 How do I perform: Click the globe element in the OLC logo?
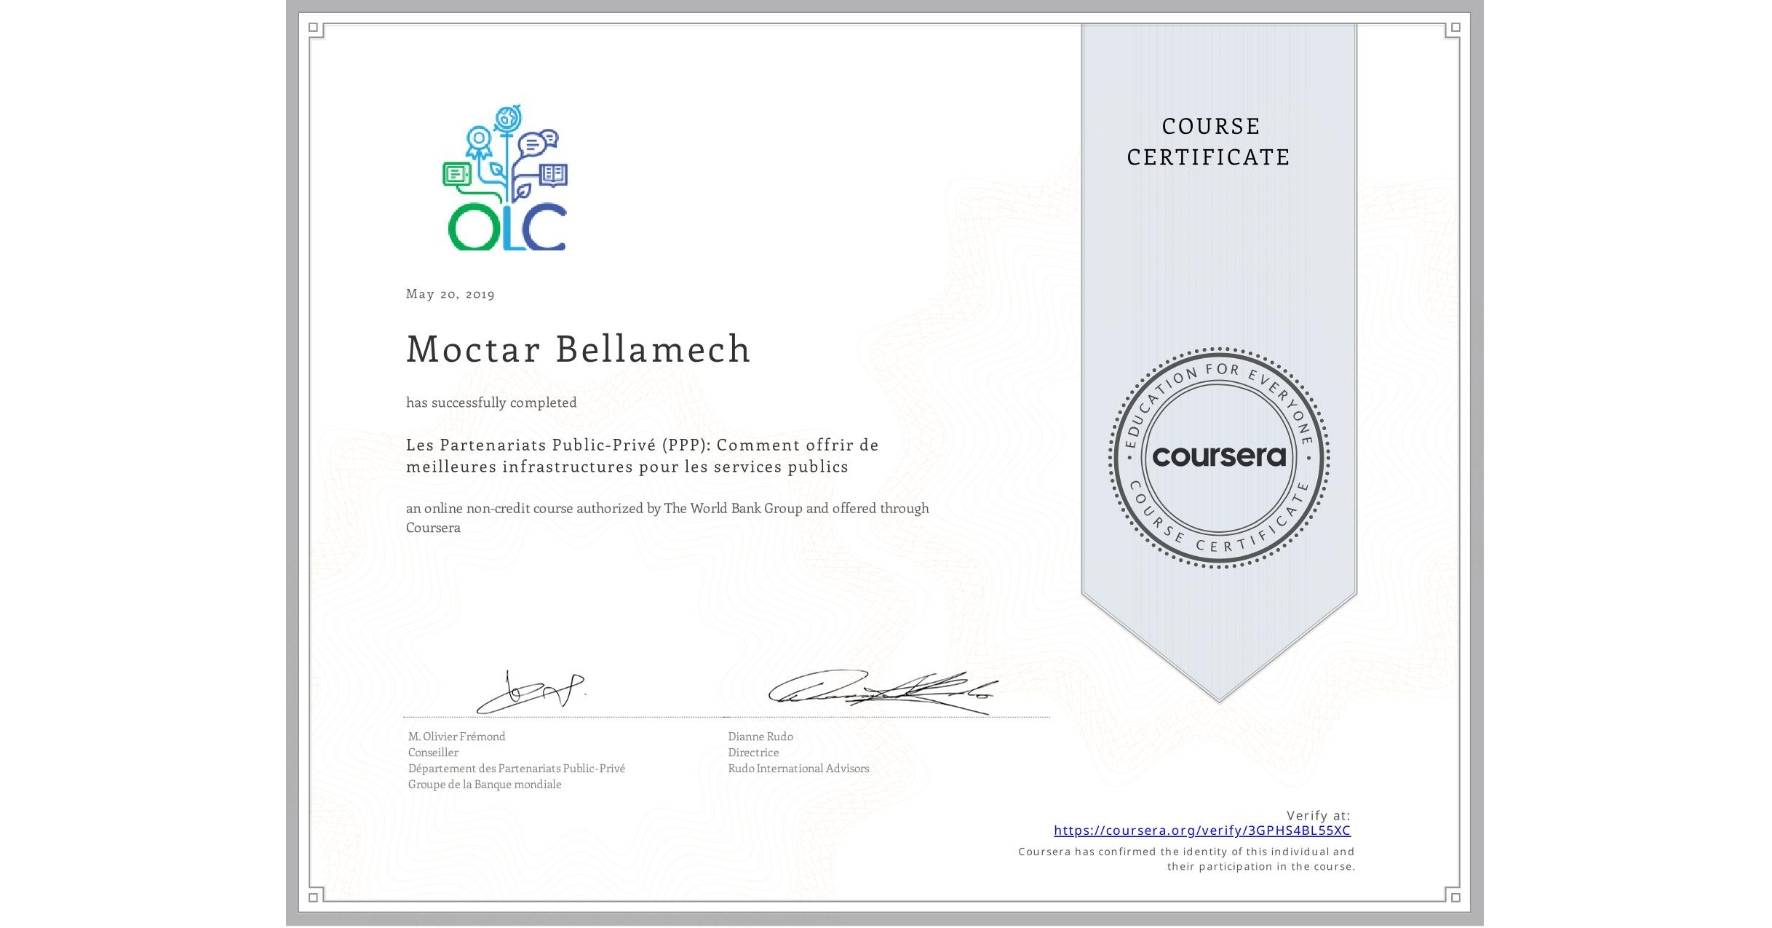point(510,120)
